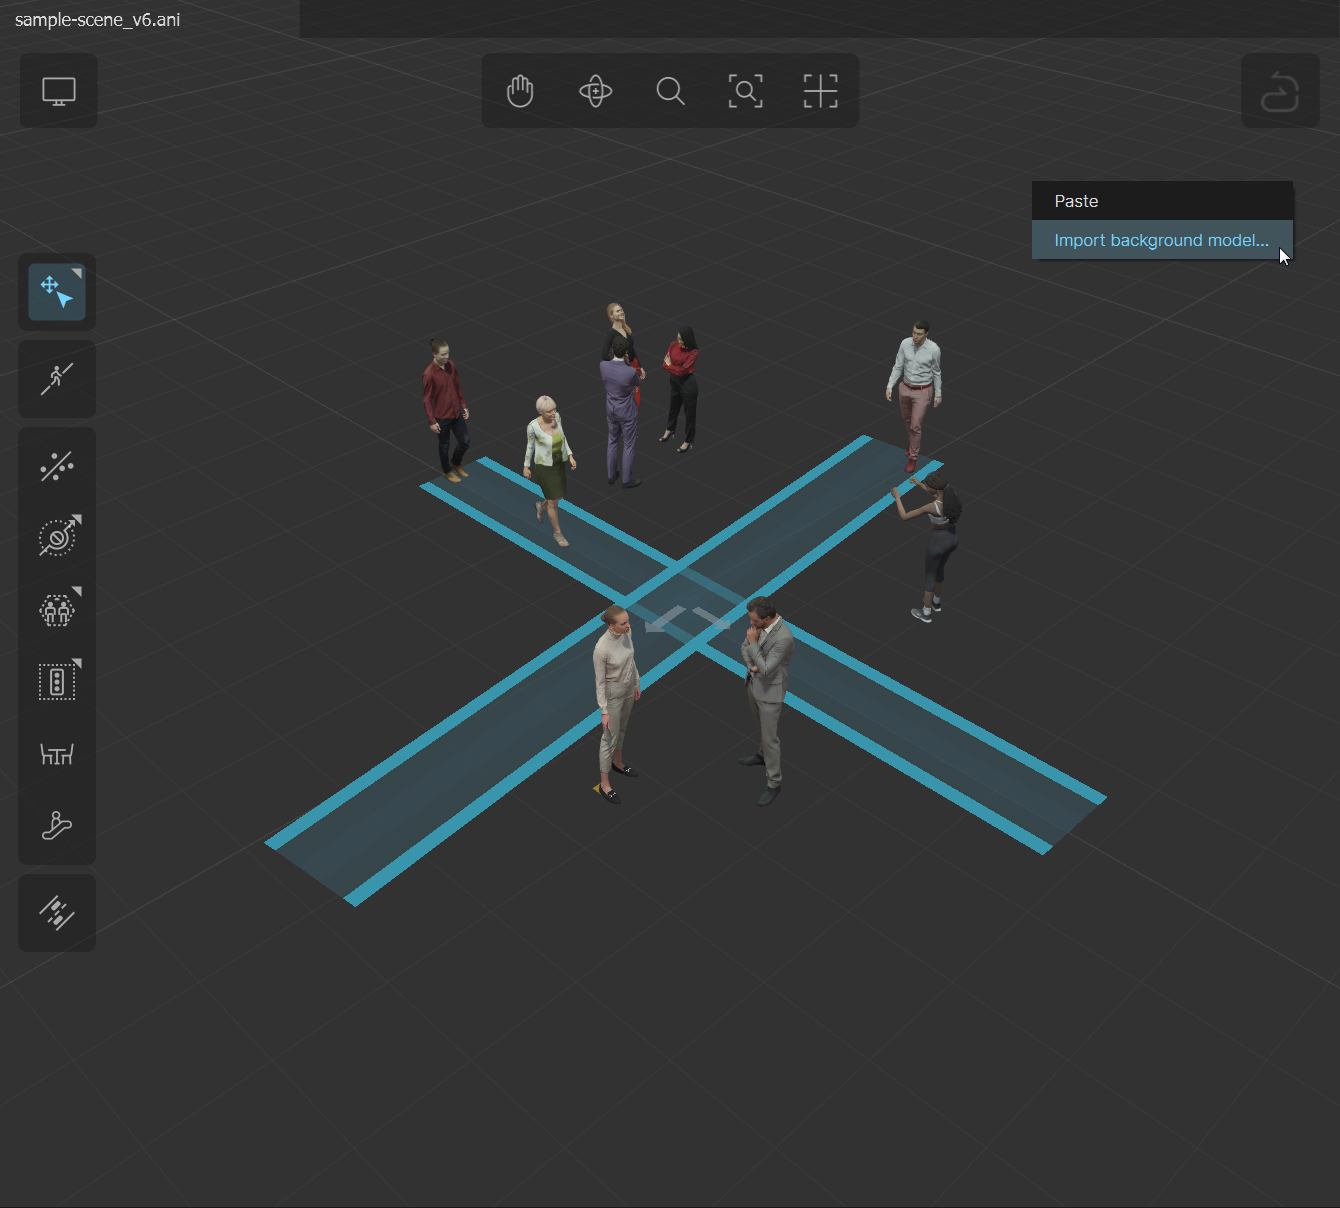Viewport: 1340px width, 1208px height.
Task: Expand the traffic light tool's flyout arrow
Action: (77, 663)
